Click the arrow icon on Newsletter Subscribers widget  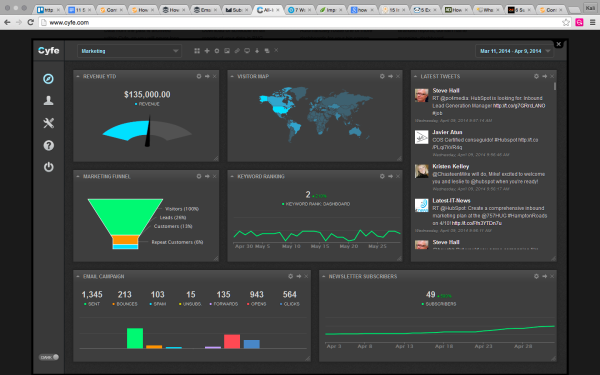(x=545, y=276)
